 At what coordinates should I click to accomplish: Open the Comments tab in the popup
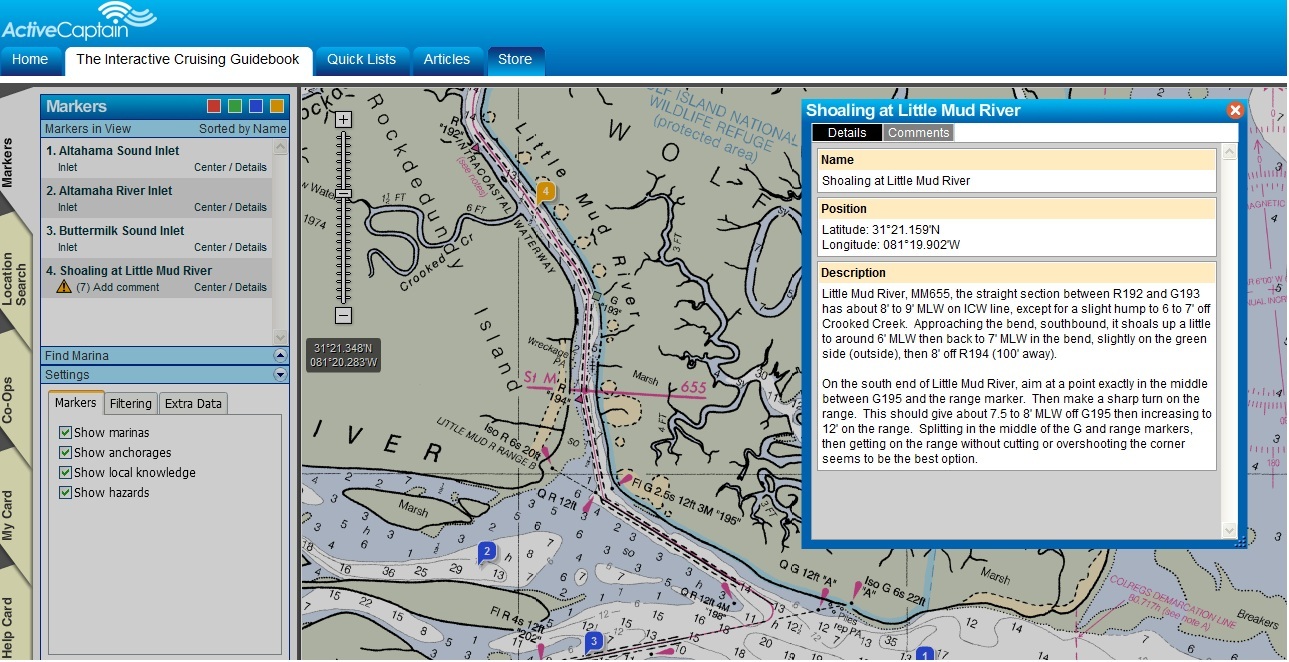[x=918, y=133]
